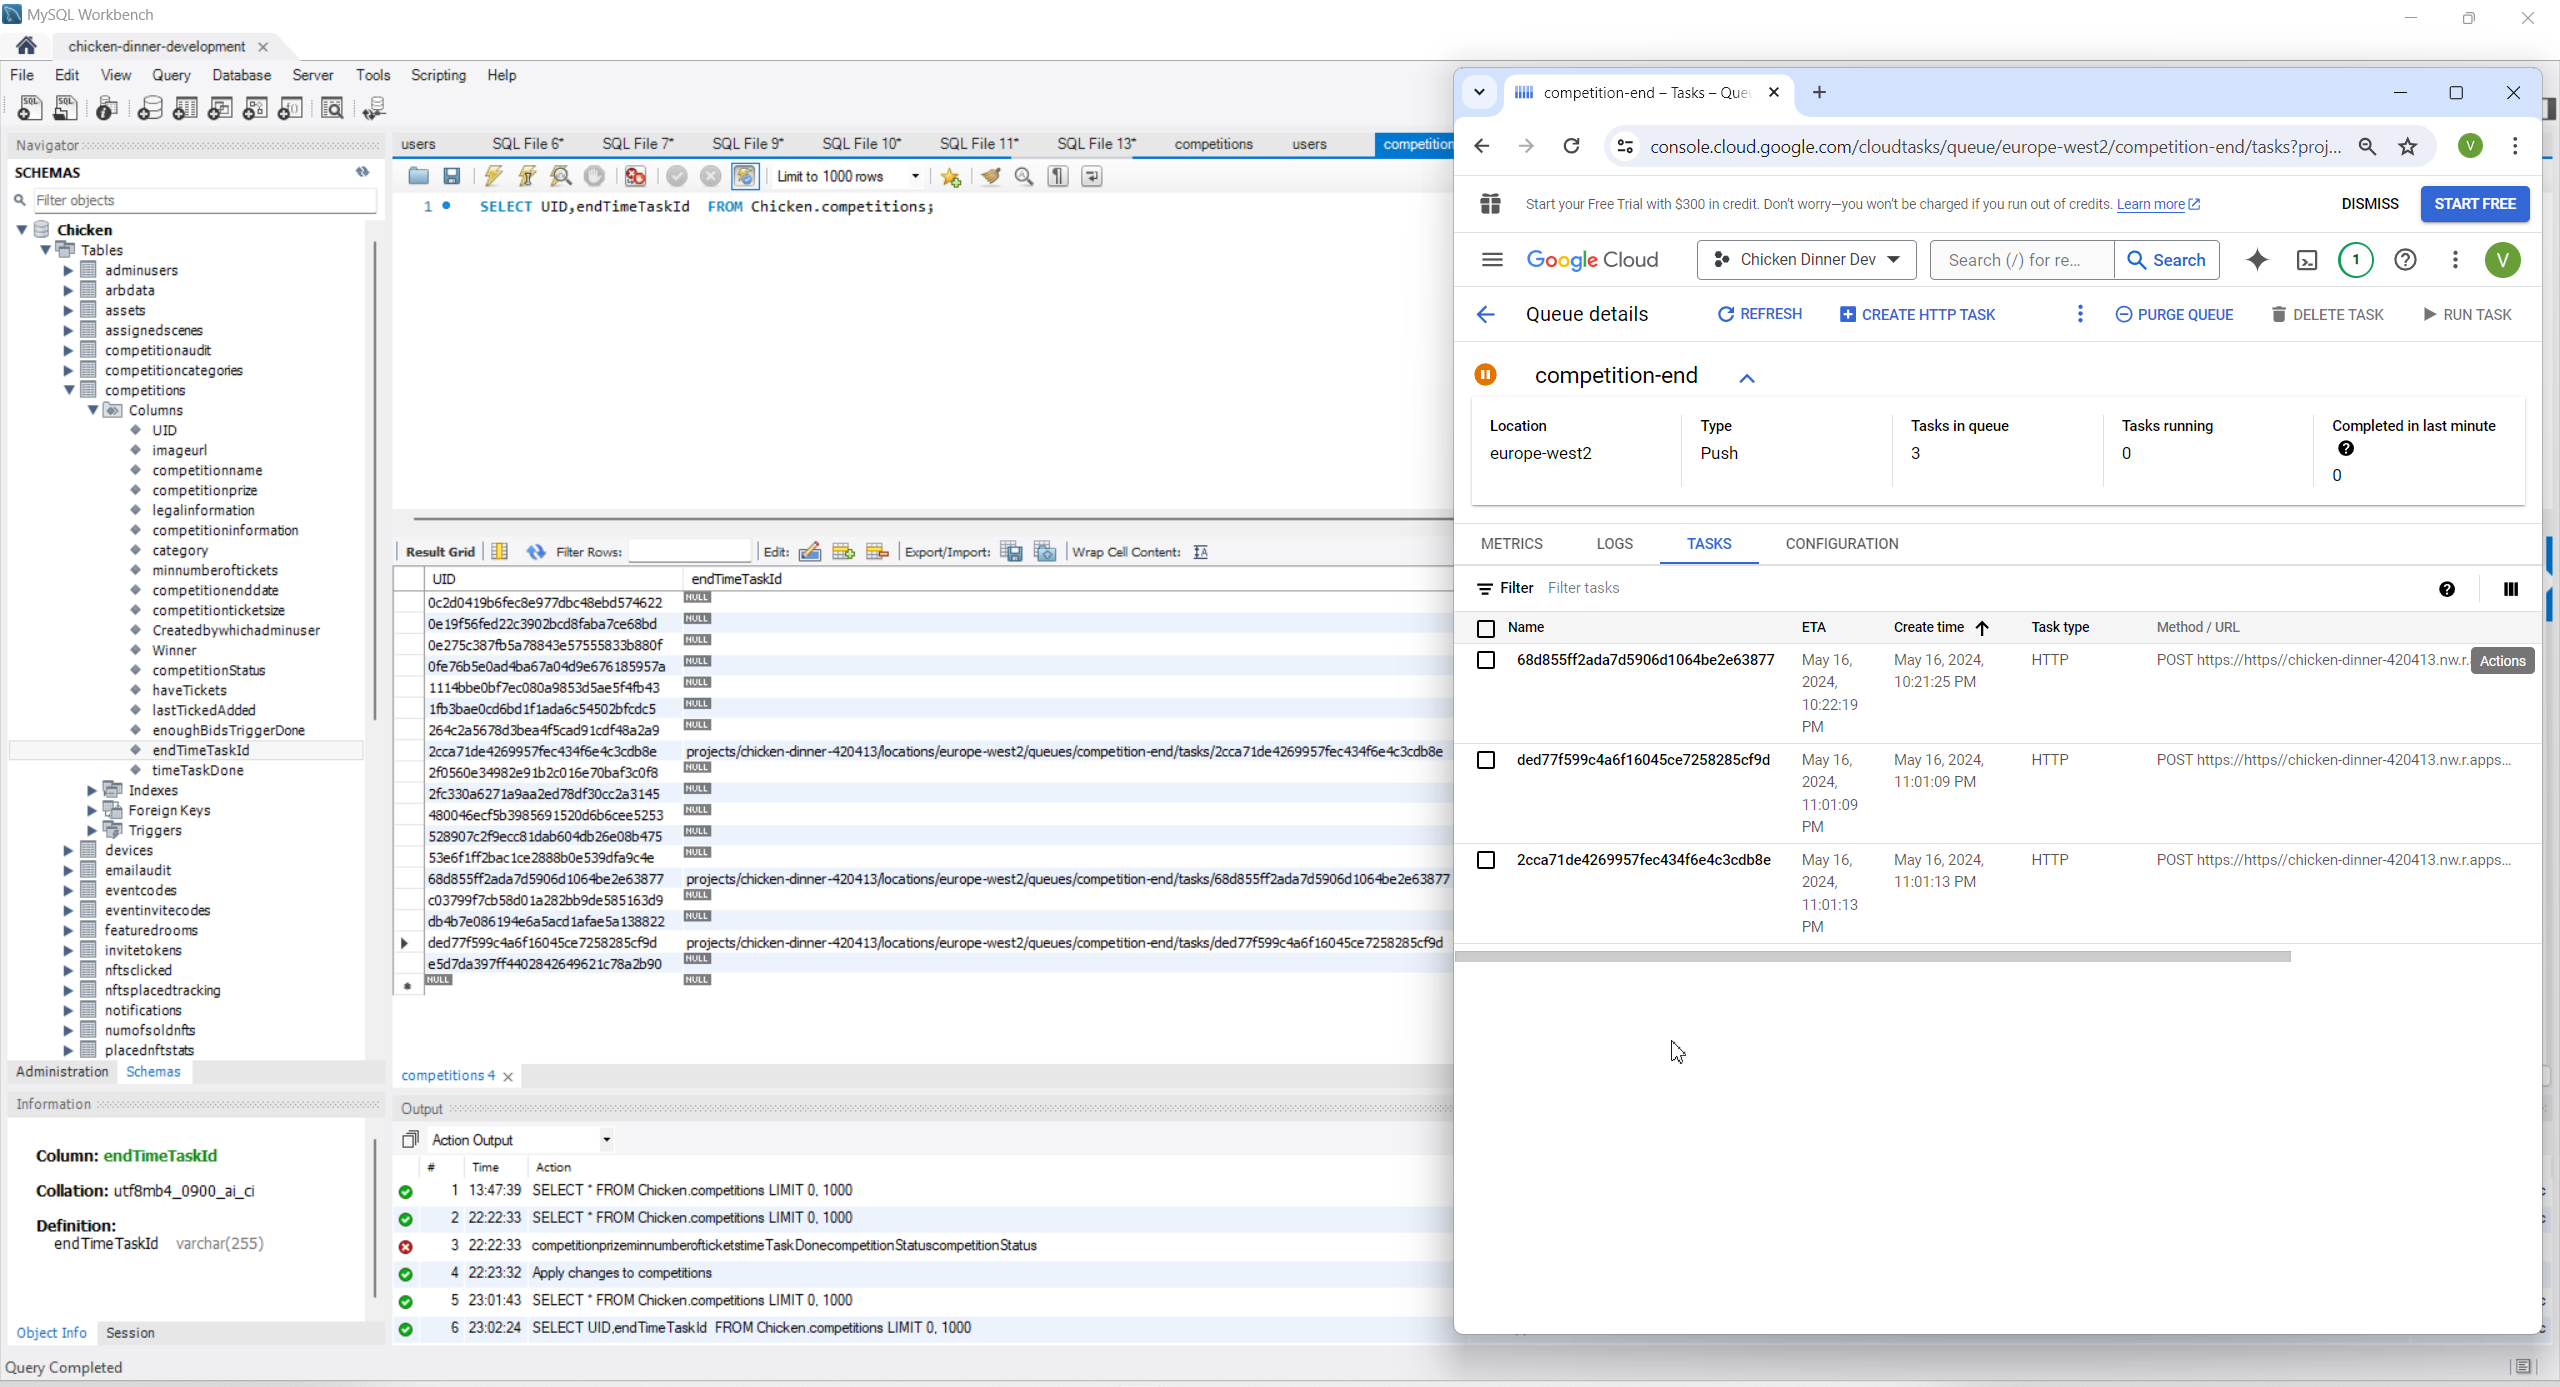Execute the SQL query with the lightning icon
The height and width of the screenshot is (1387, 2560).
click(493, 176)
